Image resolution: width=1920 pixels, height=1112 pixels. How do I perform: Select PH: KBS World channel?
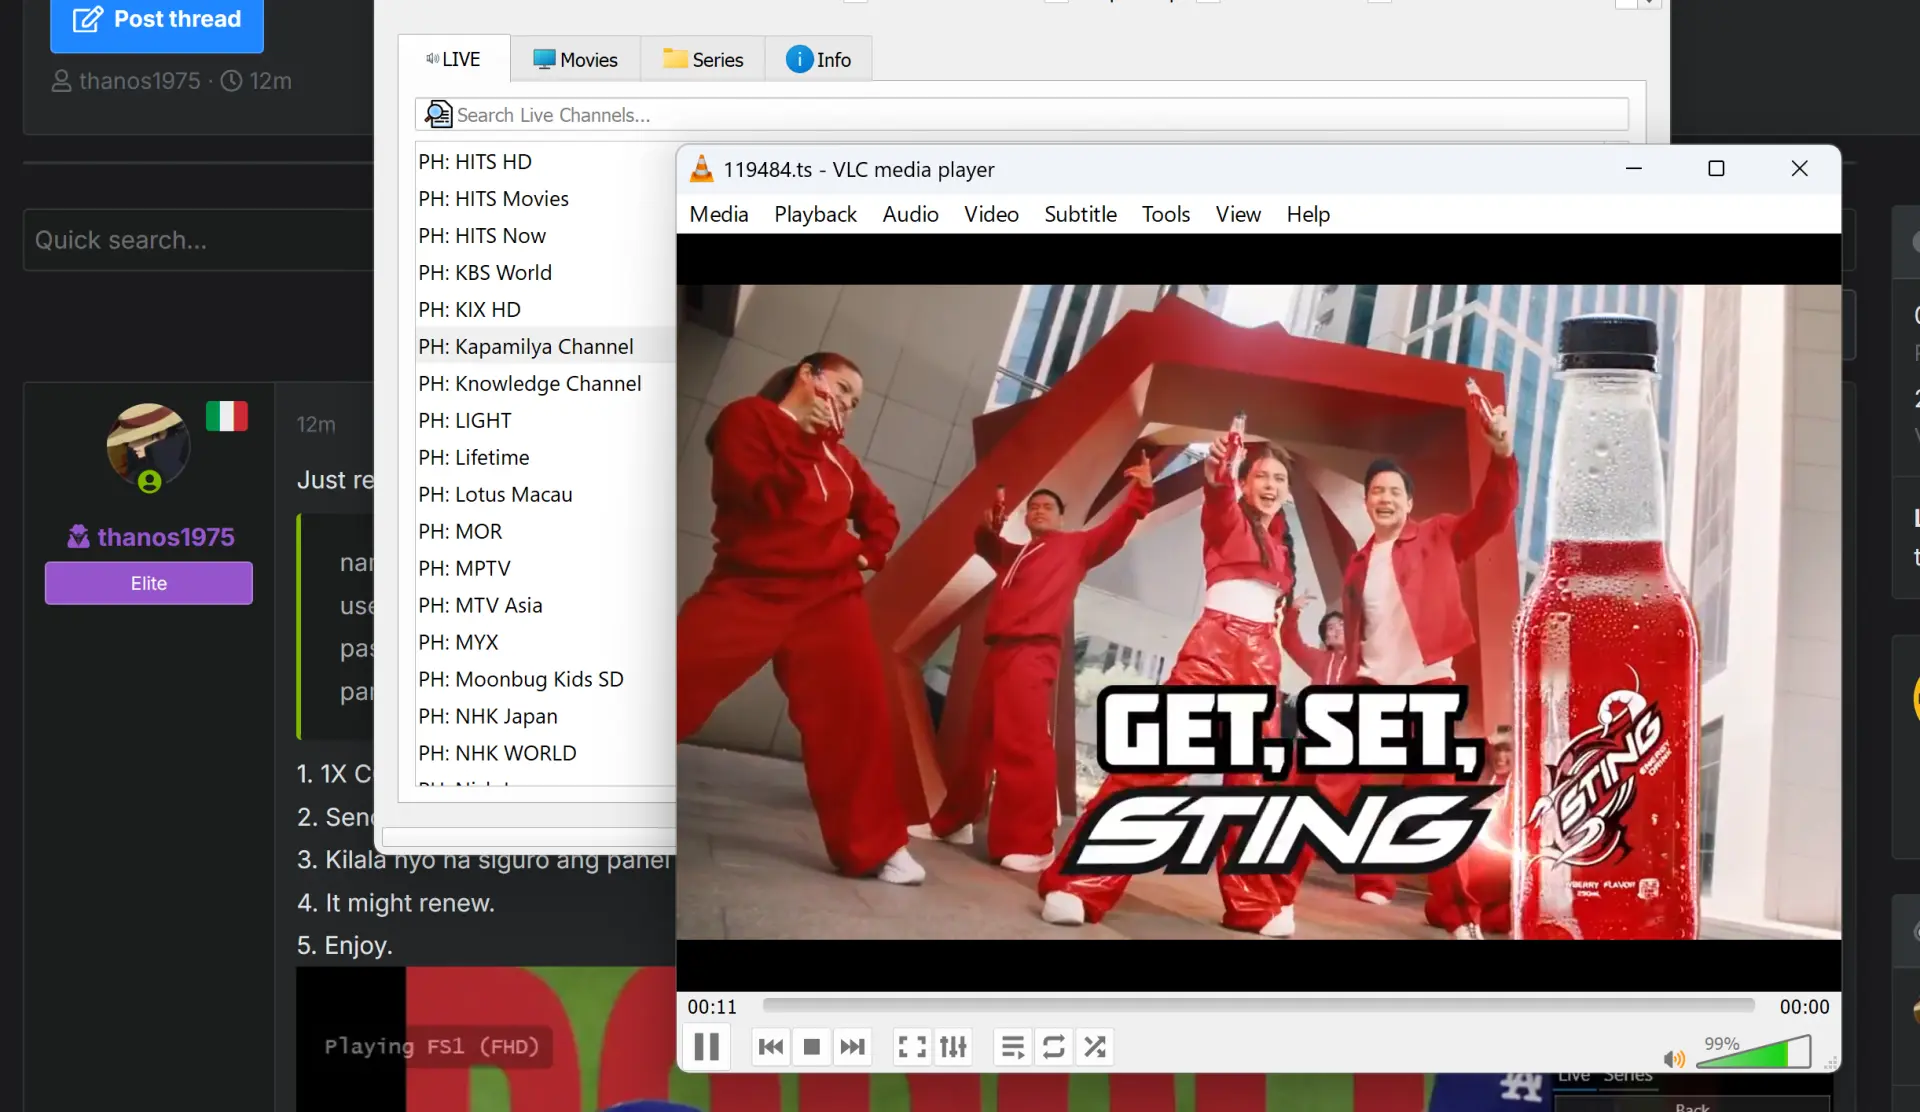pyautogui.click(x=485, y=272)
